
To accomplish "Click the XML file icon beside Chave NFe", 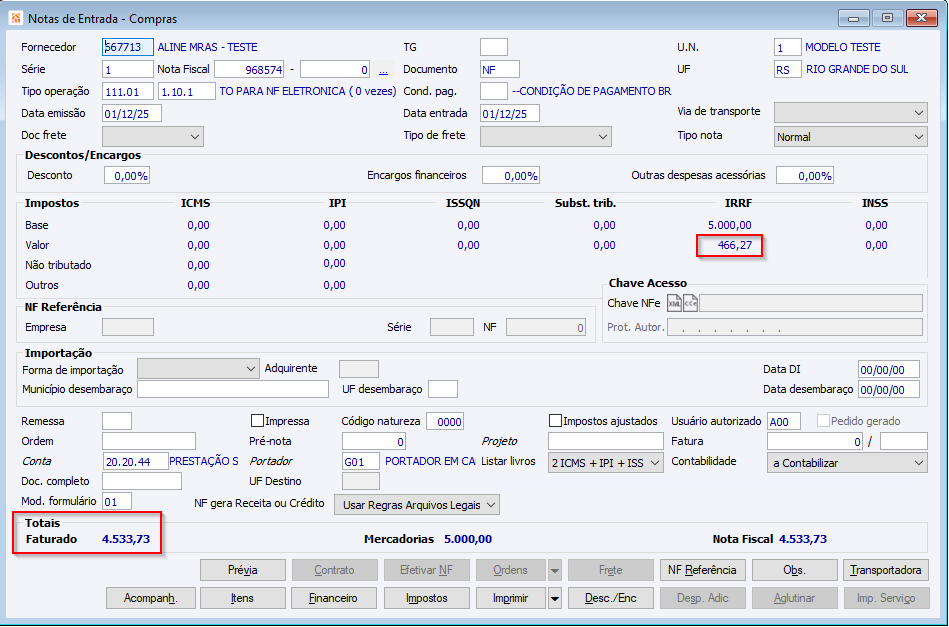I will pos(675,303).
